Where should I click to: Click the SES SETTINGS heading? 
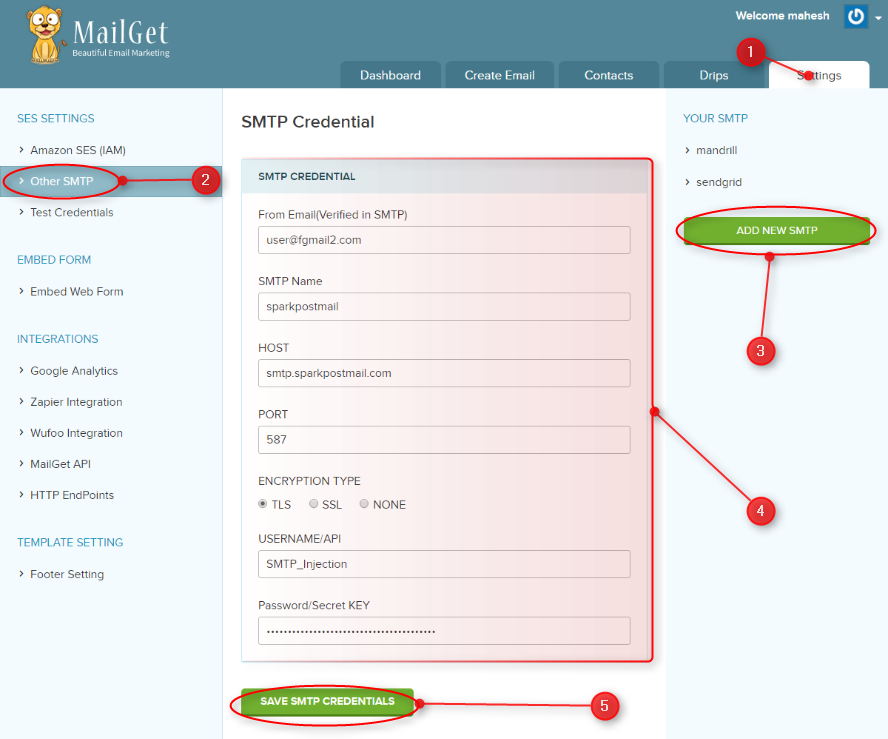56,118
